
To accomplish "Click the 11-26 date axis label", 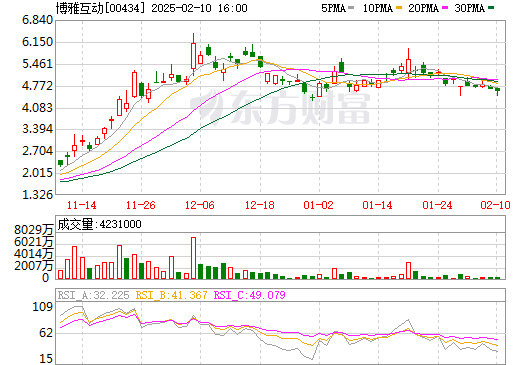I will point(141,205).
